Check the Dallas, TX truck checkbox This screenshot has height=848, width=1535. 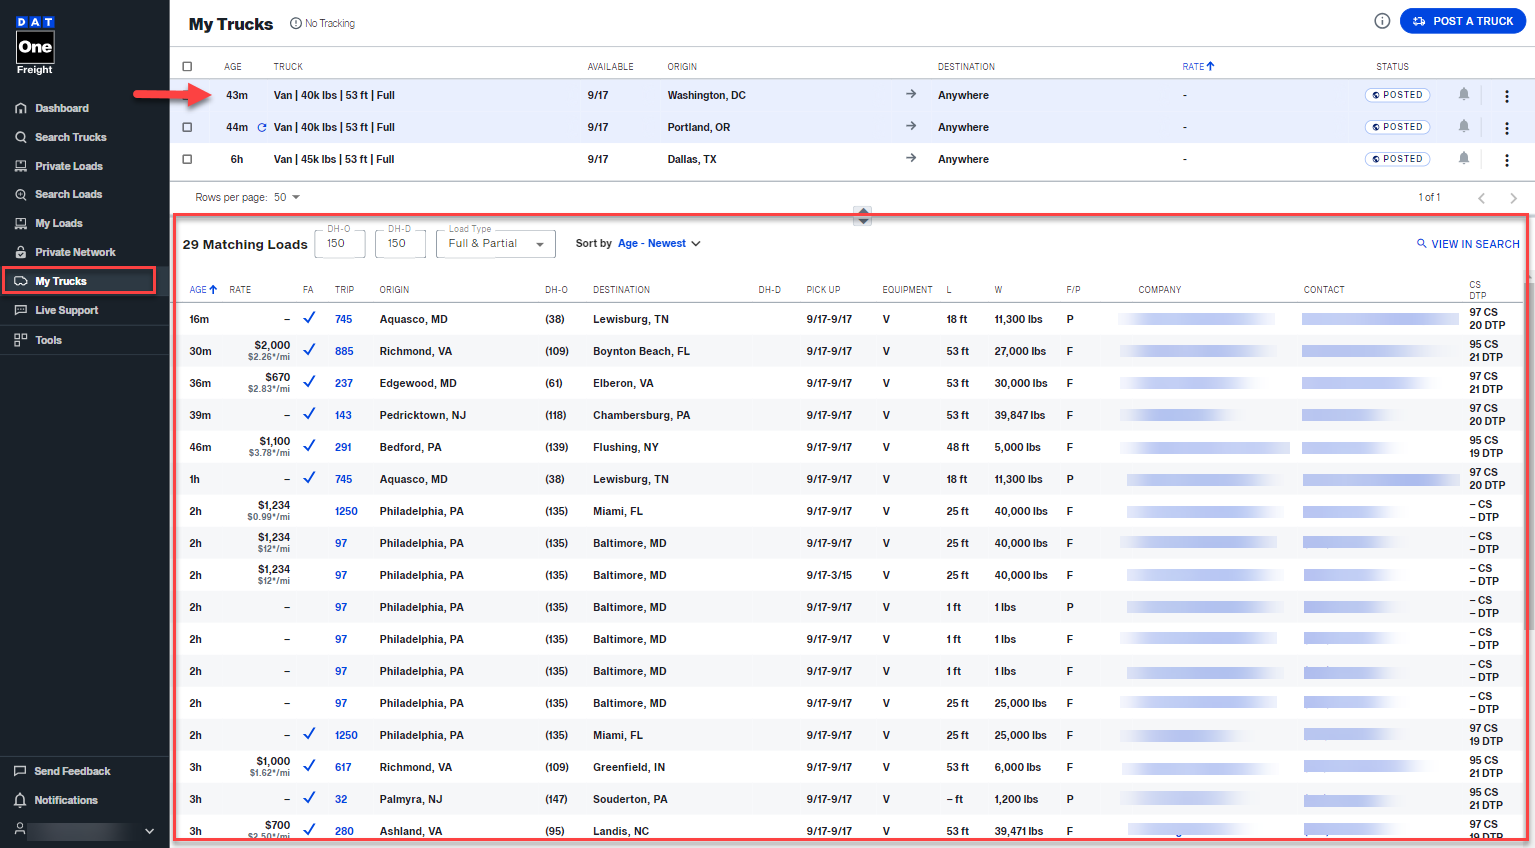pos(187,160)
